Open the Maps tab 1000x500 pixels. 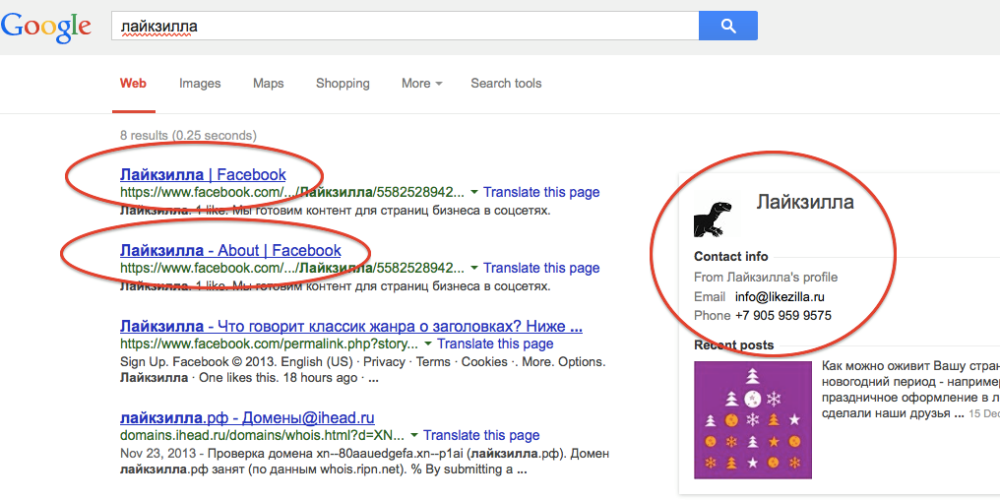(x=268, y=84)
